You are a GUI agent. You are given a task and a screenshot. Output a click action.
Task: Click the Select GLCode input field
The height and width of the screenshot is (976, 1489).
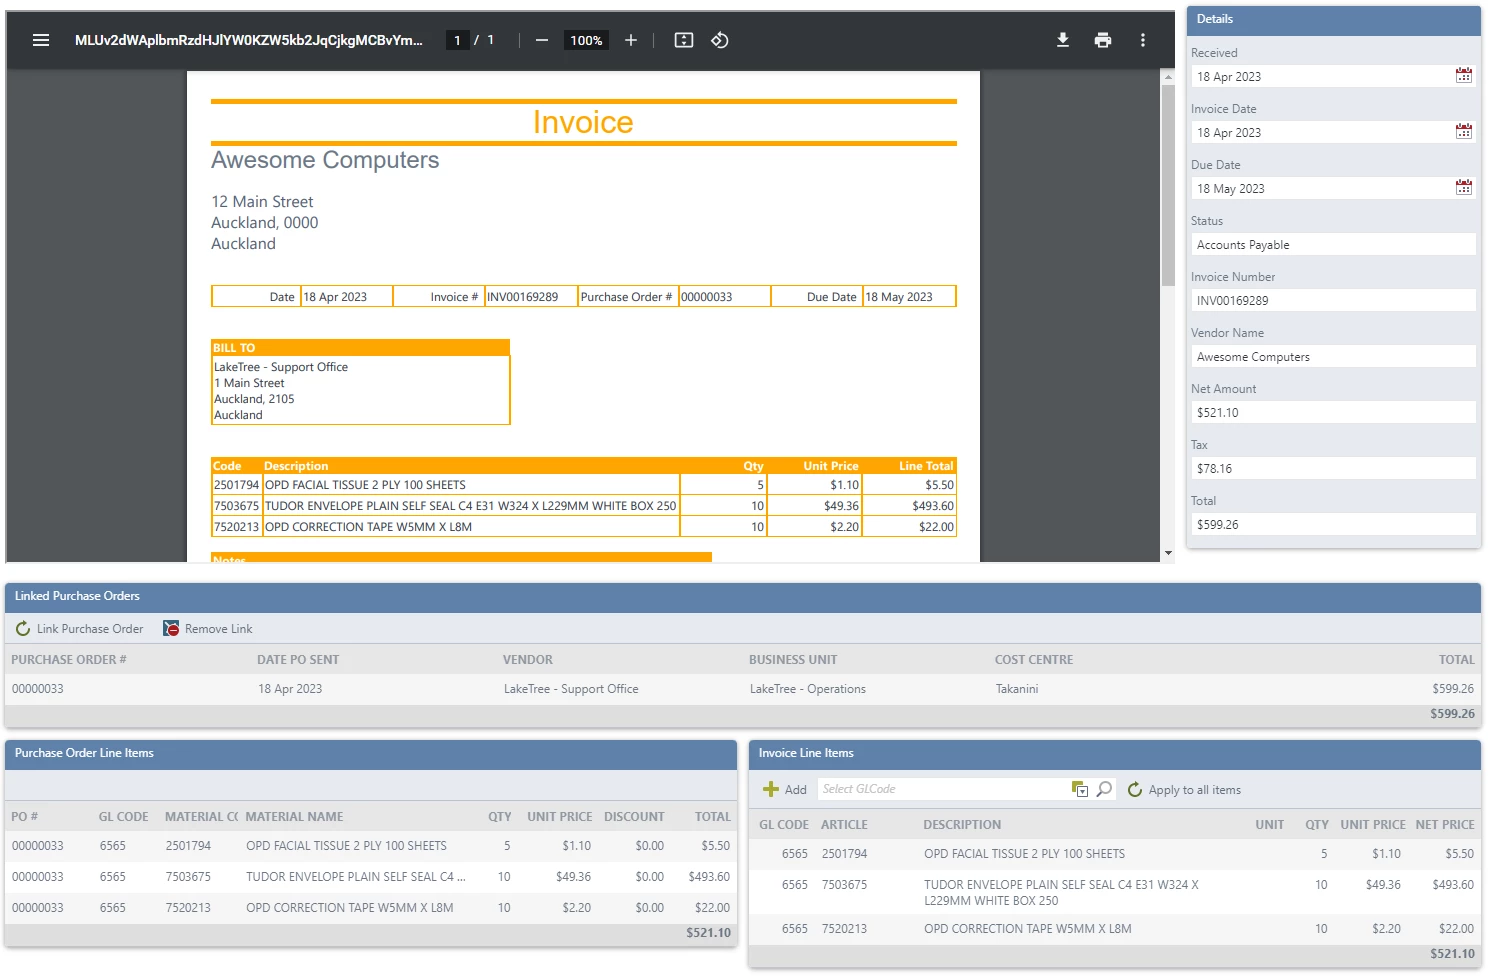(x=943, y=789)
